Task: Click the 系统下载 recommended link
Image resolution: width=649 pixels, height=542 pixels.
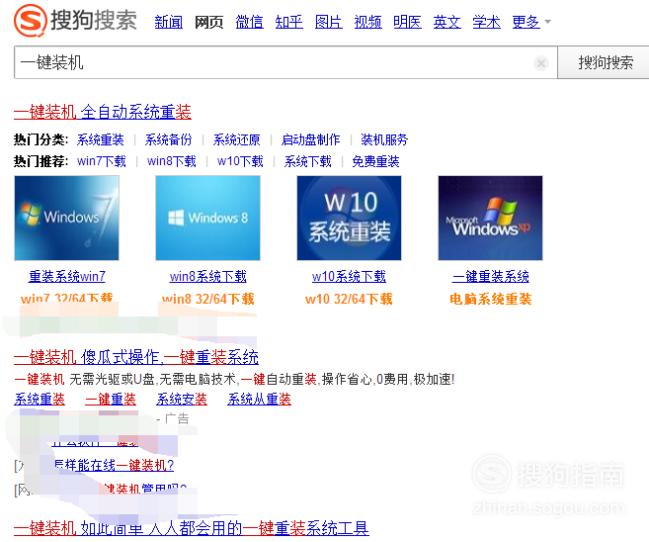Action: (308, 161)
